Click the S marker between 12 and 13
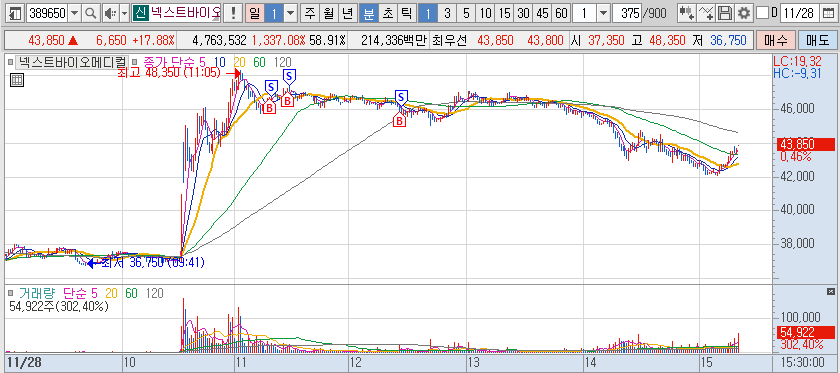Screen dimensions: 840x373 pos(401,97)
